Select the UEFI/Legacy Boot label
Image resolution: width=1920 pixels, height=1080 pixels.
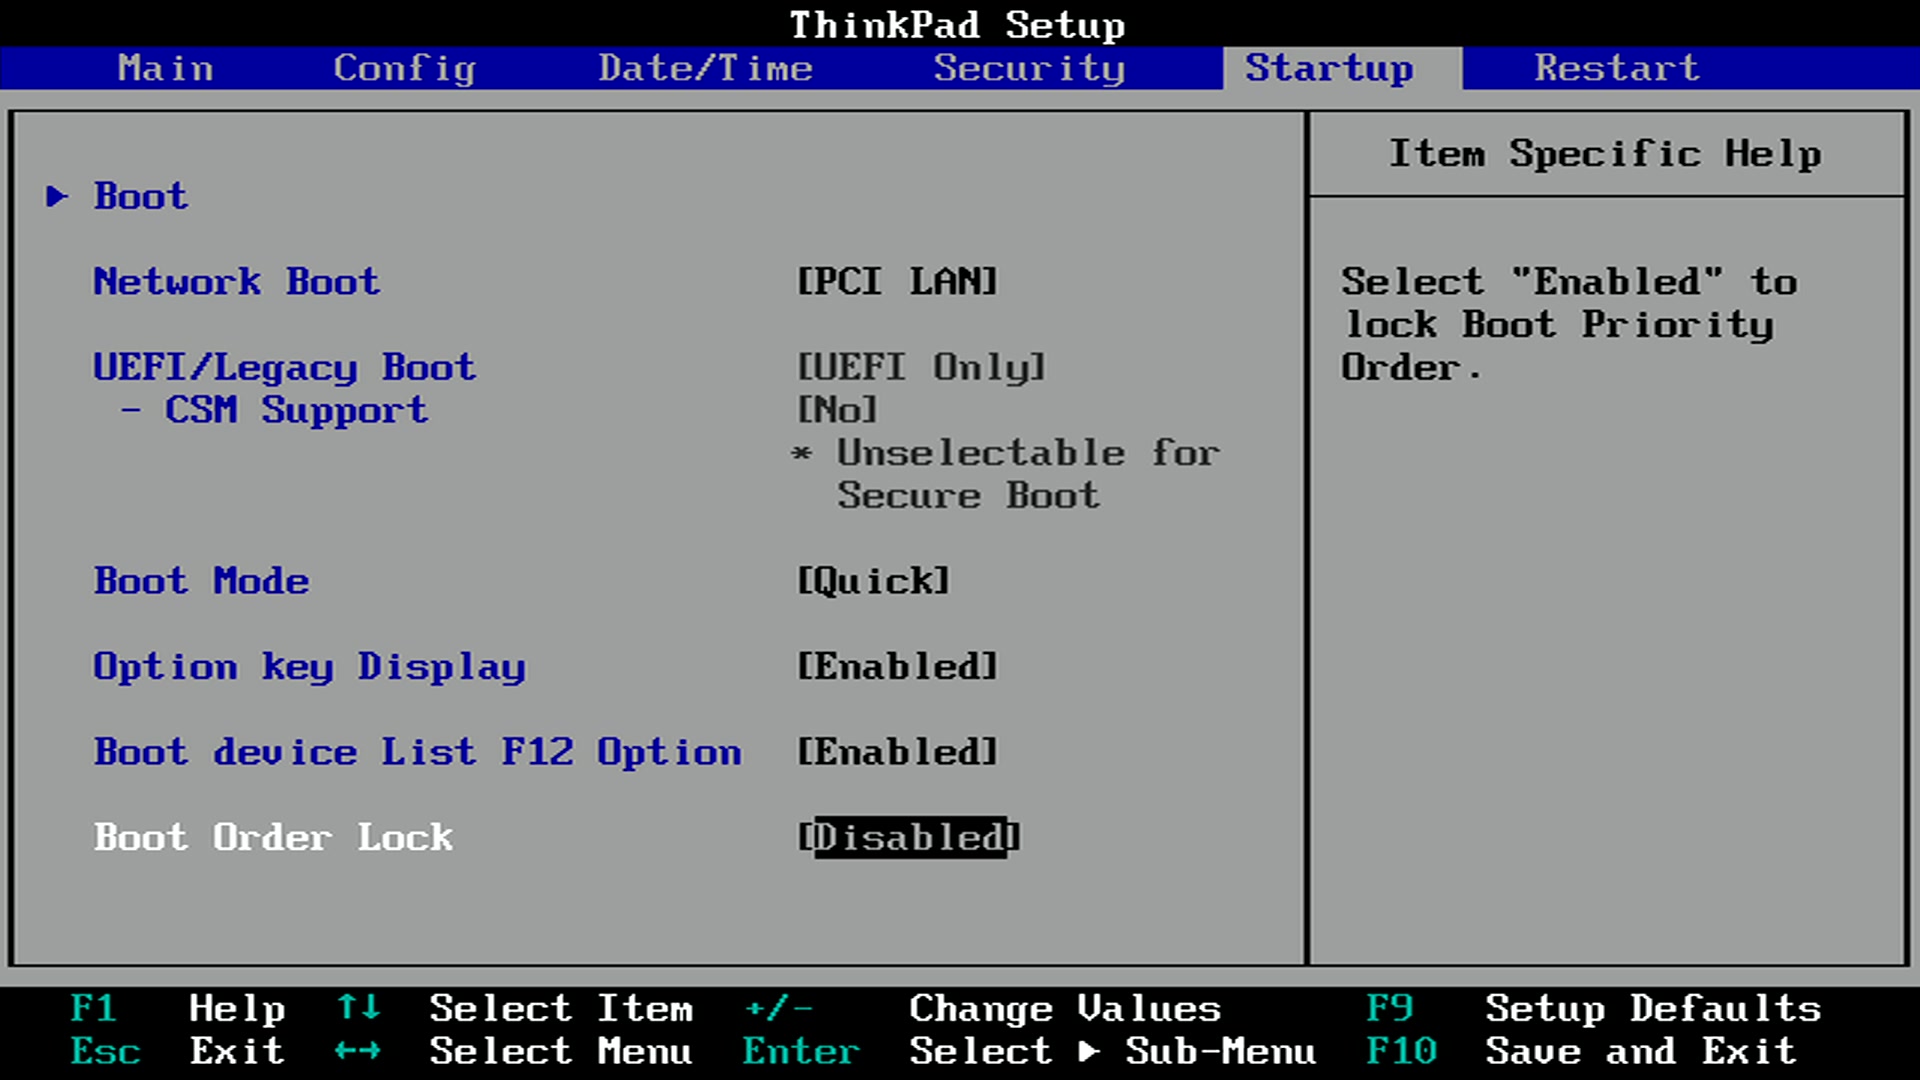pos(285,367)
